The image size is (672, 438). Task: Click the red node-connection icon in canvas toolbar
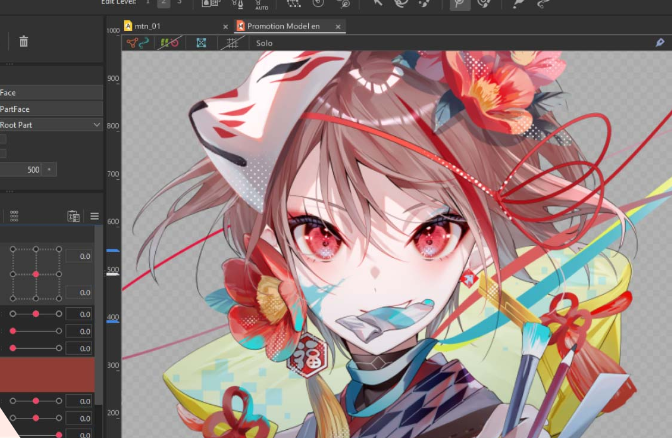132,43
